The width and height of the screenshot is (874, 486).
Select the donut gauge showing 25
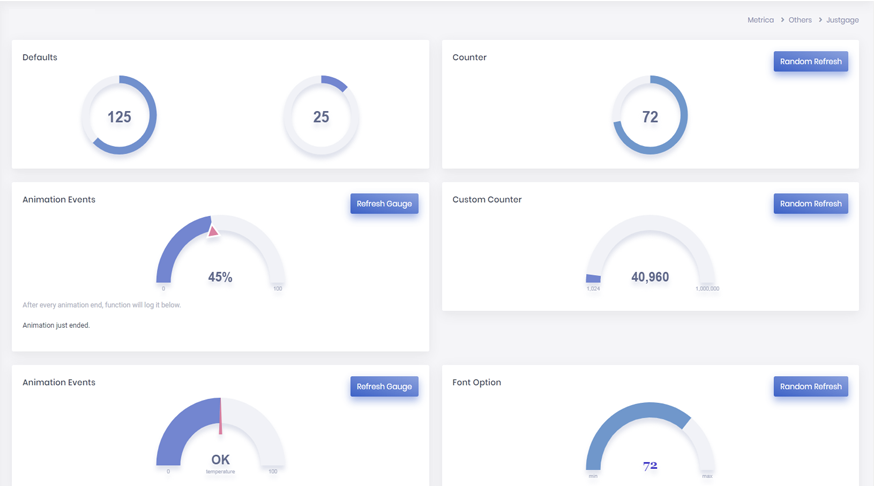321,116
